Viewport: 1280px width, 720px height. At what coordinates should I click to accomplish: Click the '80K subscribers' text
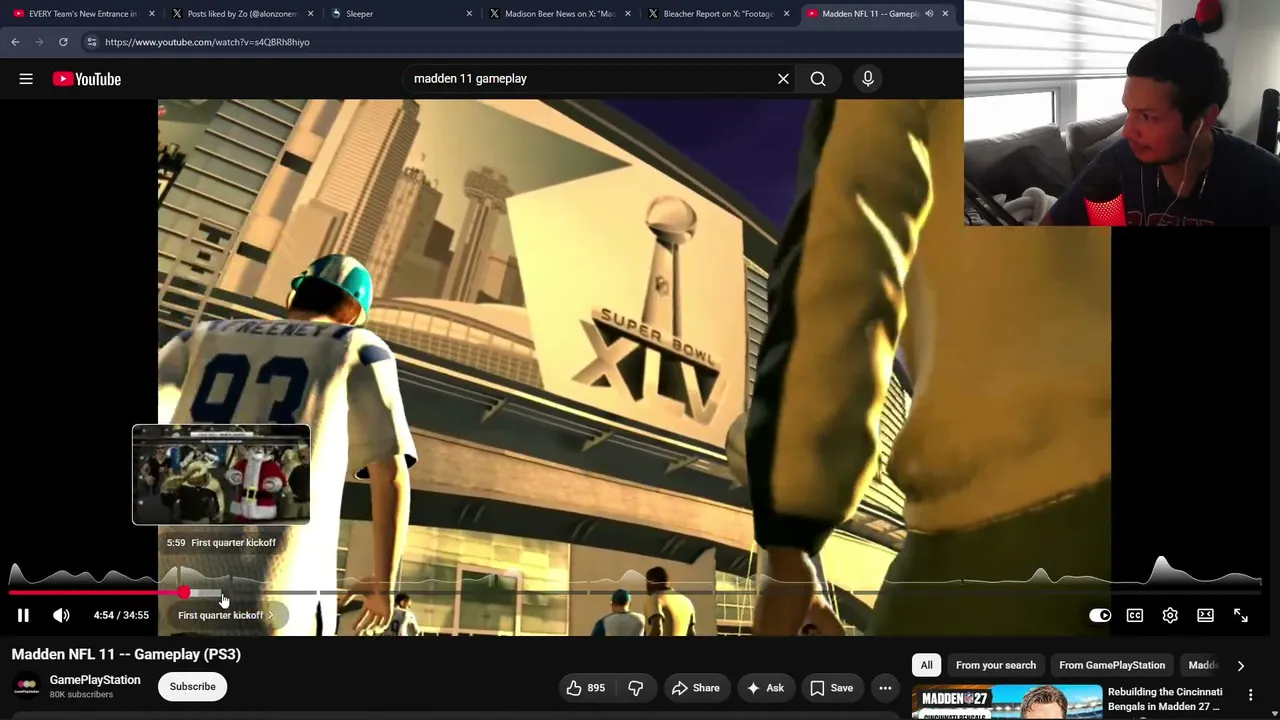[x=81, y=694]
